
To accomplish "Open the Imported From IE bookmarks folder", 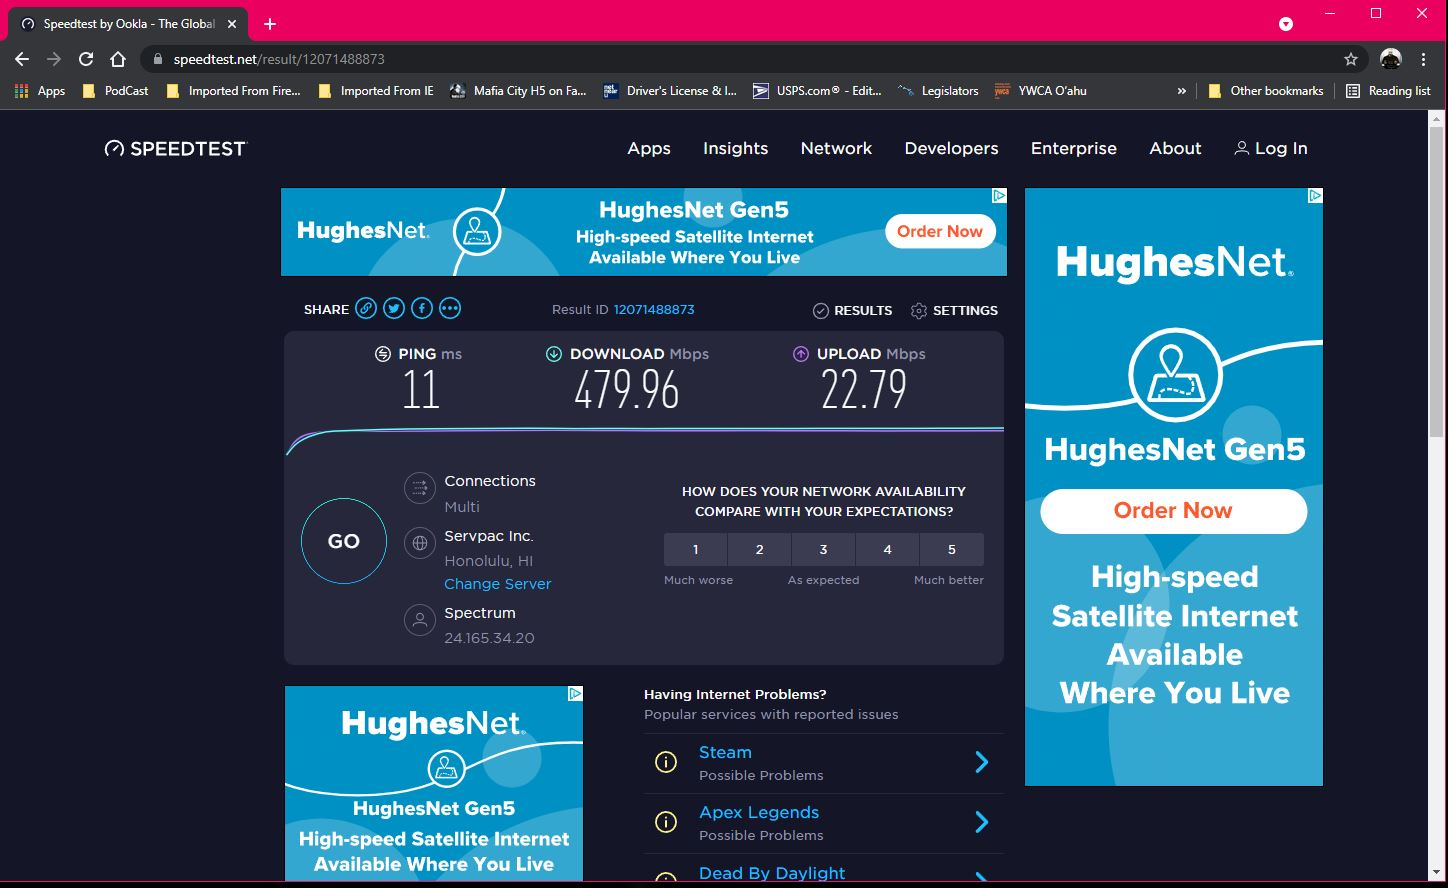I will [376, 91].
